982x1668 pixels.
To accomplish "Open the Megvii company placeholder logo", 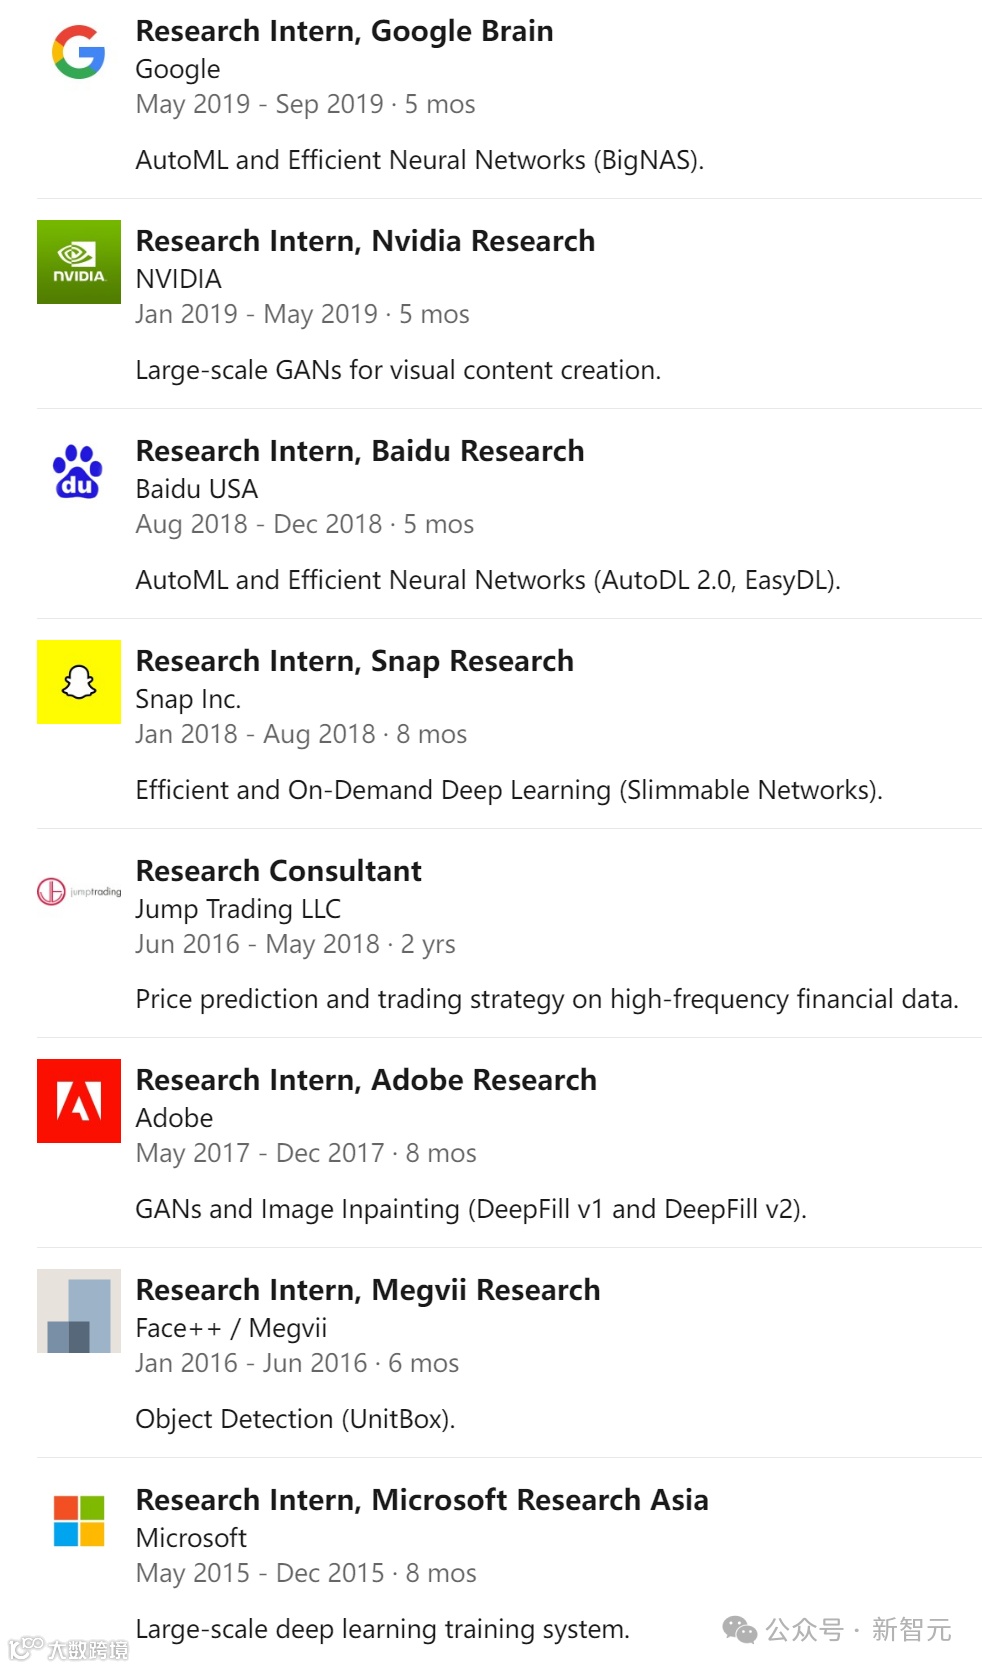I will click(x=78, y=1311).
